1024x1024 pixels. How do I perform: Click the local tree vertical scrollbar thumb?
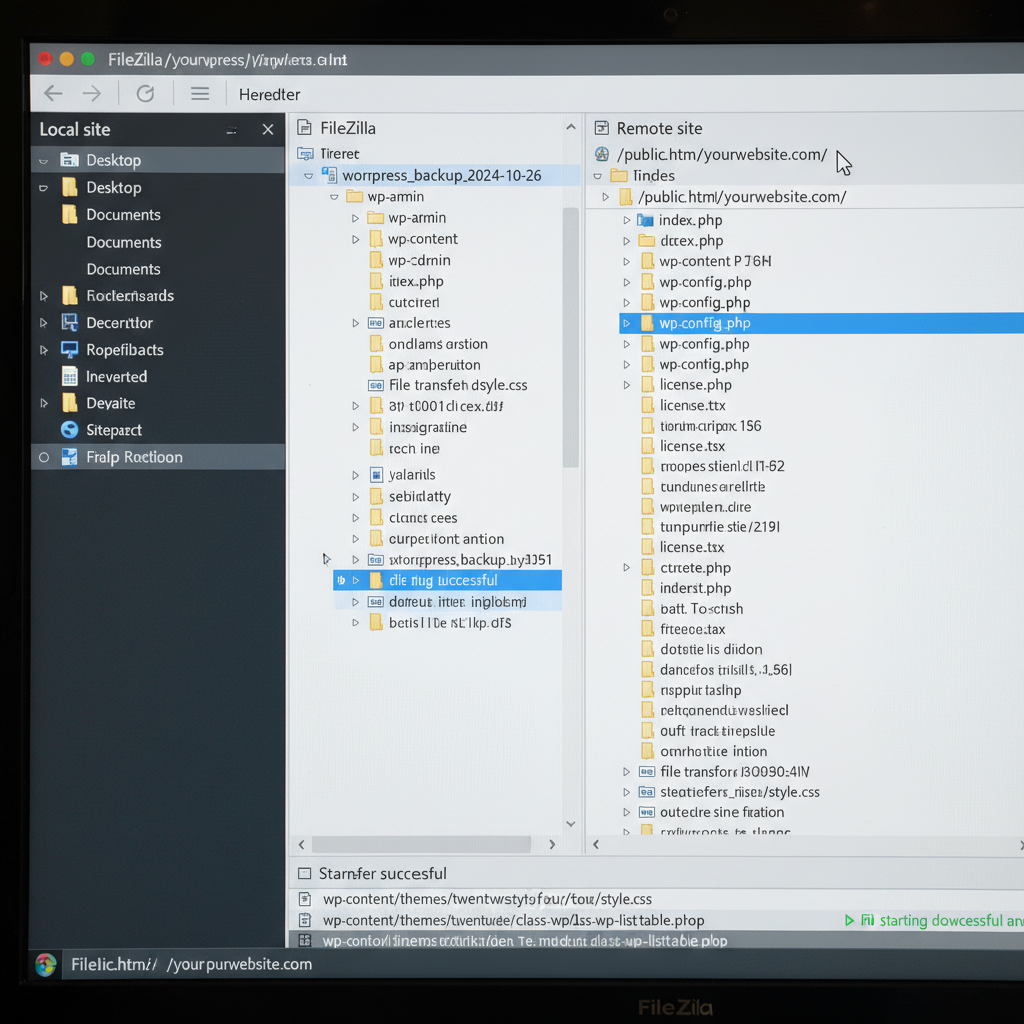click(x=571, y=337)
